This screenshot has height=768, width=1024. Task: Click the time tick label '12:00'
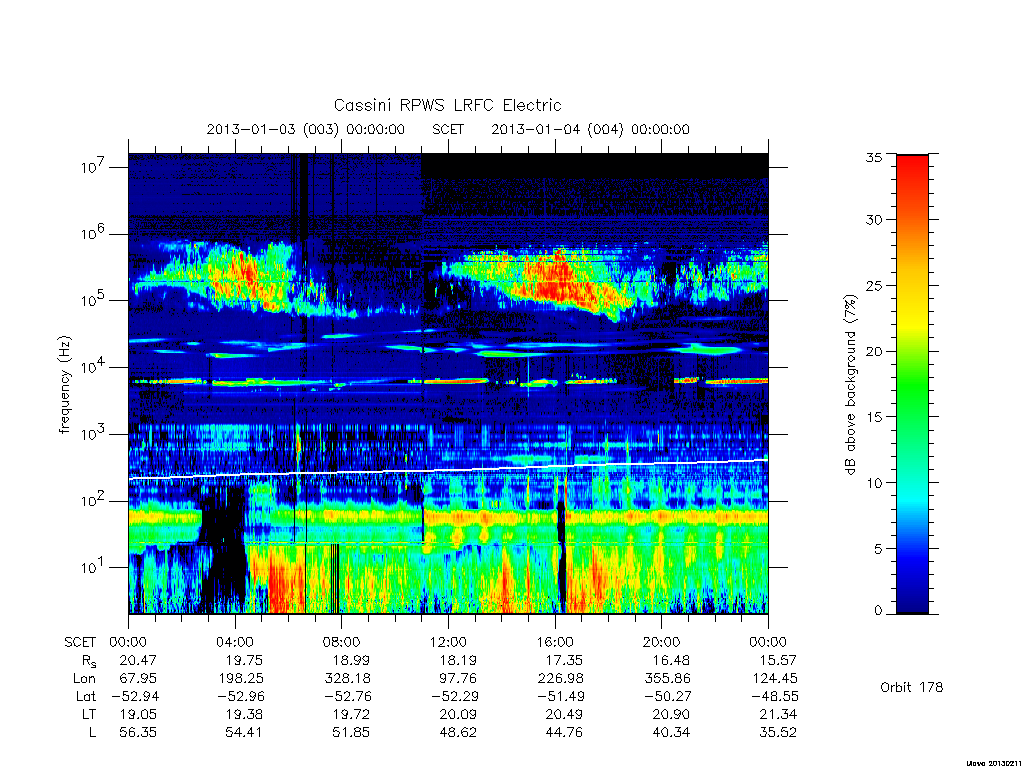click(448, 642)
